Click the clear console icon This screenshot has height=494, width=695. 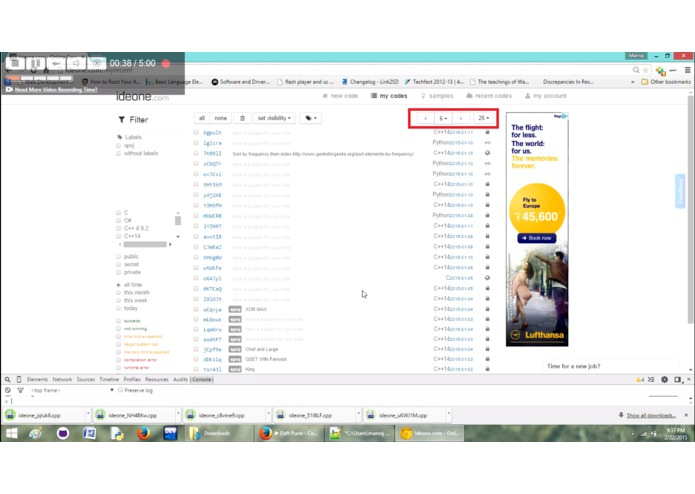8,390
